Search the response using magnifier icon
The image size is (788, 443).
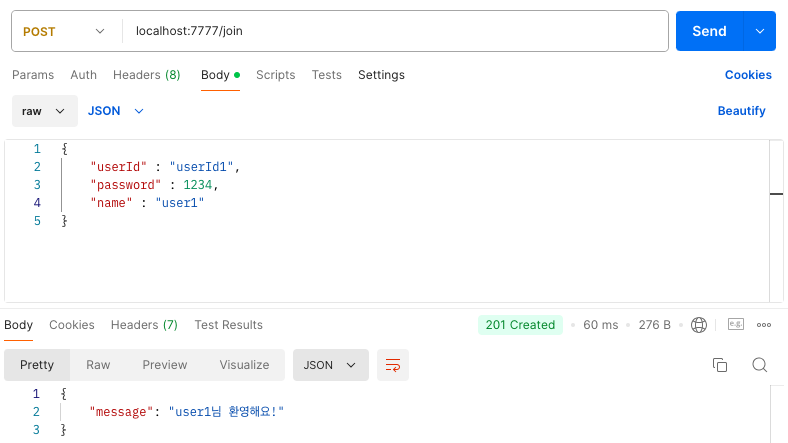pyautogui.click(x=759, y=365)
